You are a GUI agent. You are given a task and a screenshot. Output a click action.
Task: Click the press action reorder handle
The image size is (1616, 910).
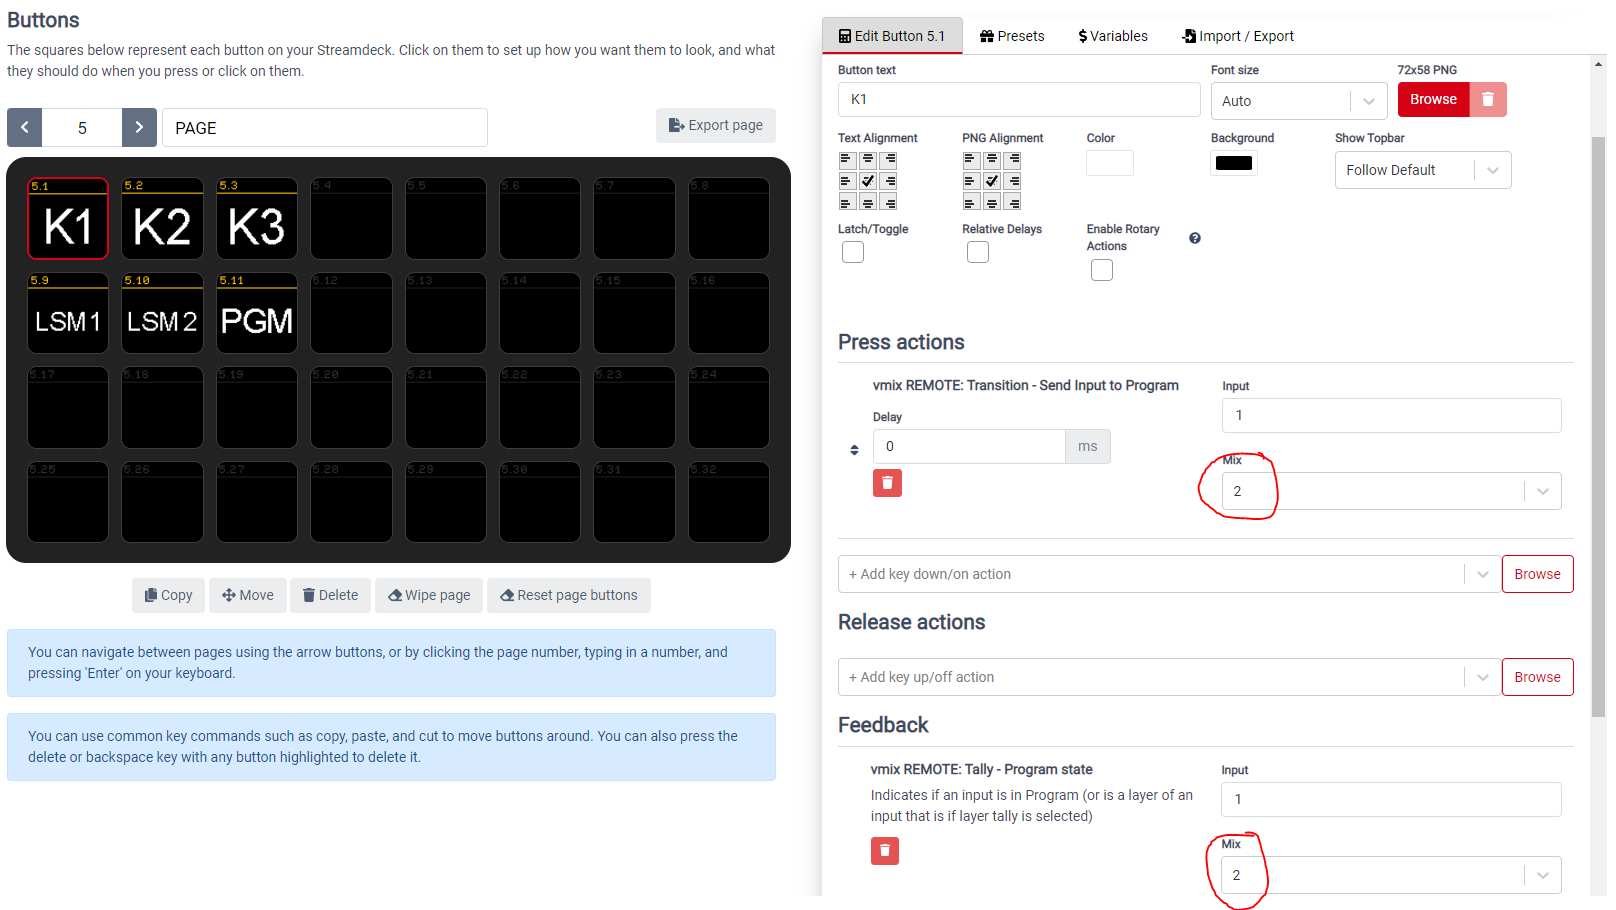click(x=854, y=450)
